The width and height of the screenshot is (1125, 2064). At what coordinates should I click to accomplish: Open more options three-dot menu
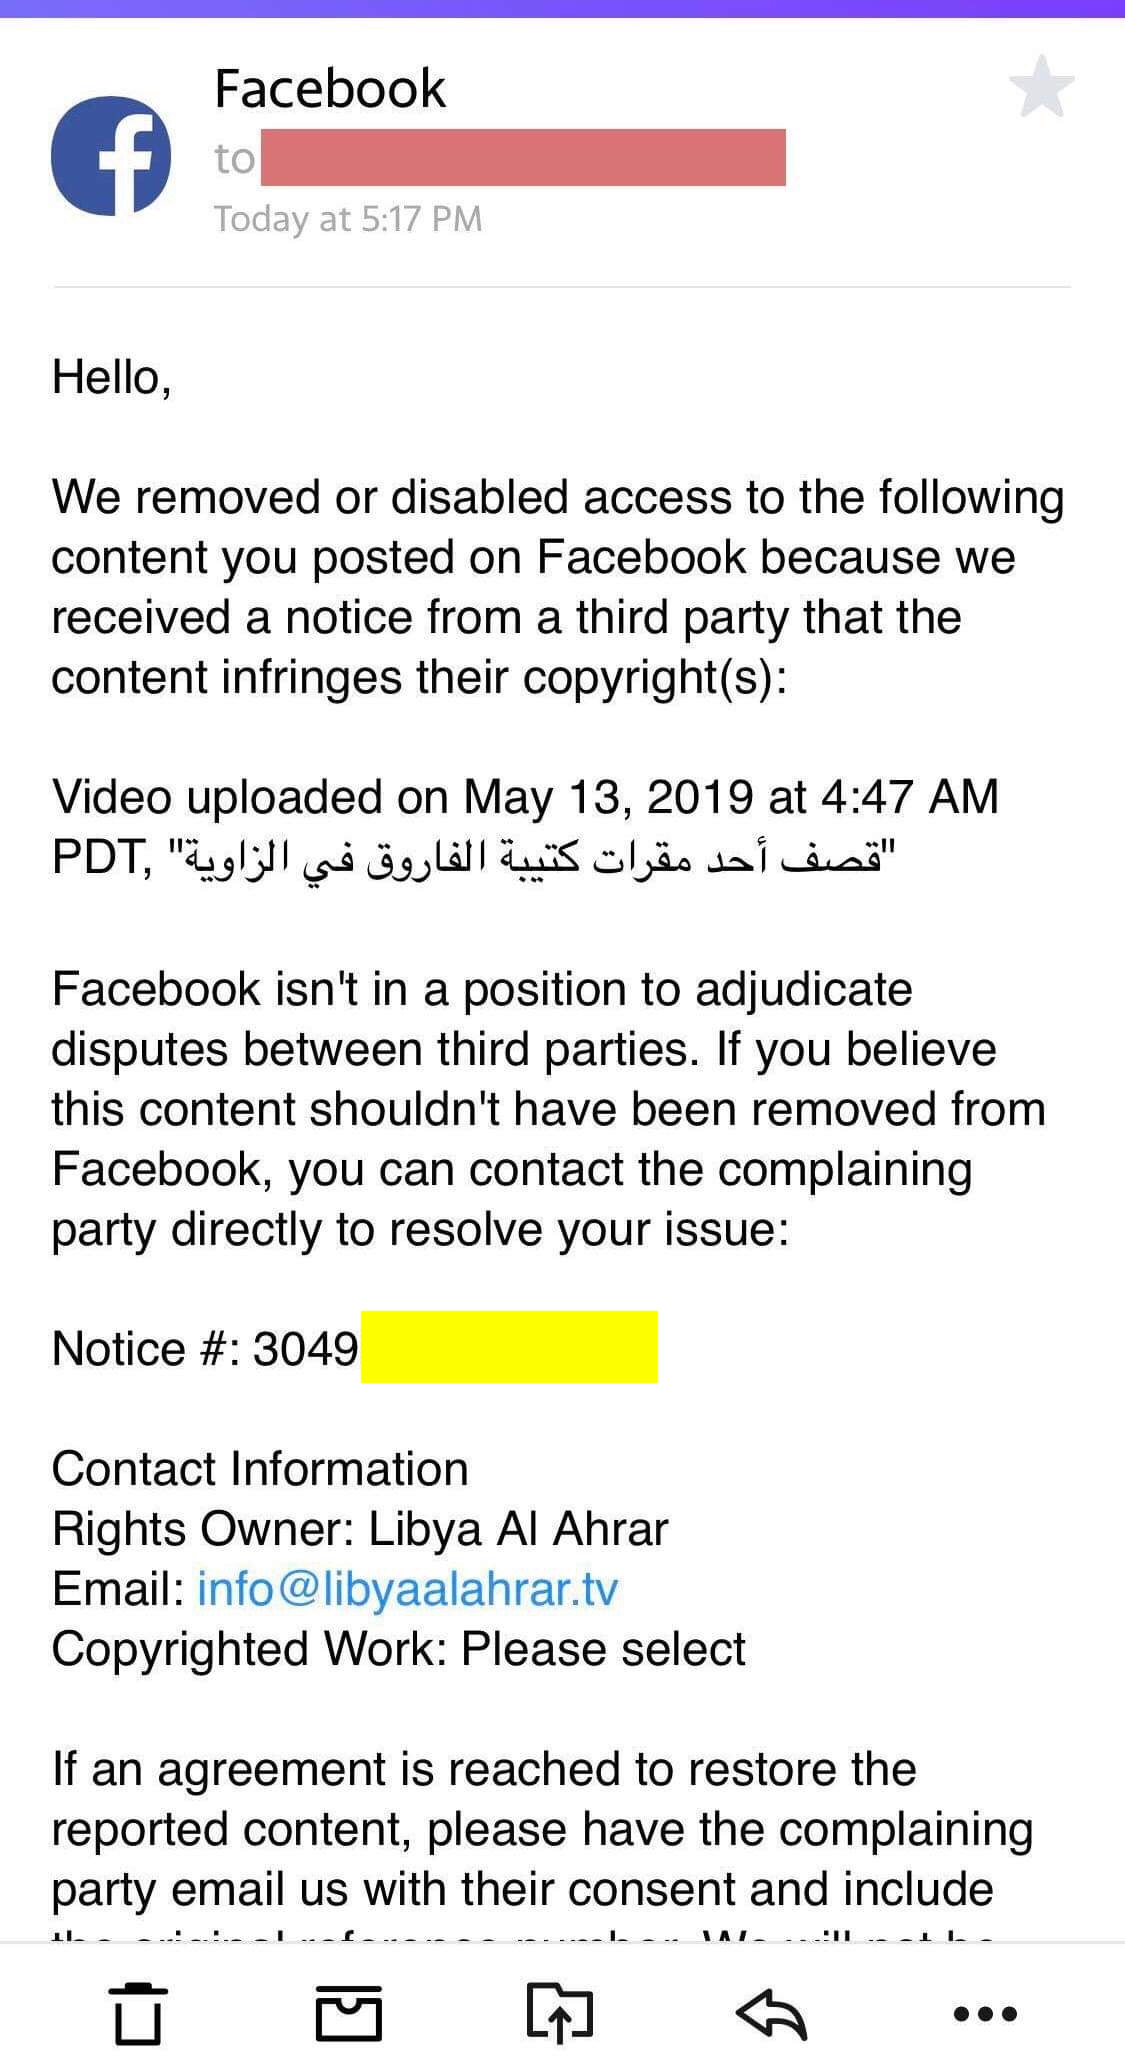(x=985, y=2013)
